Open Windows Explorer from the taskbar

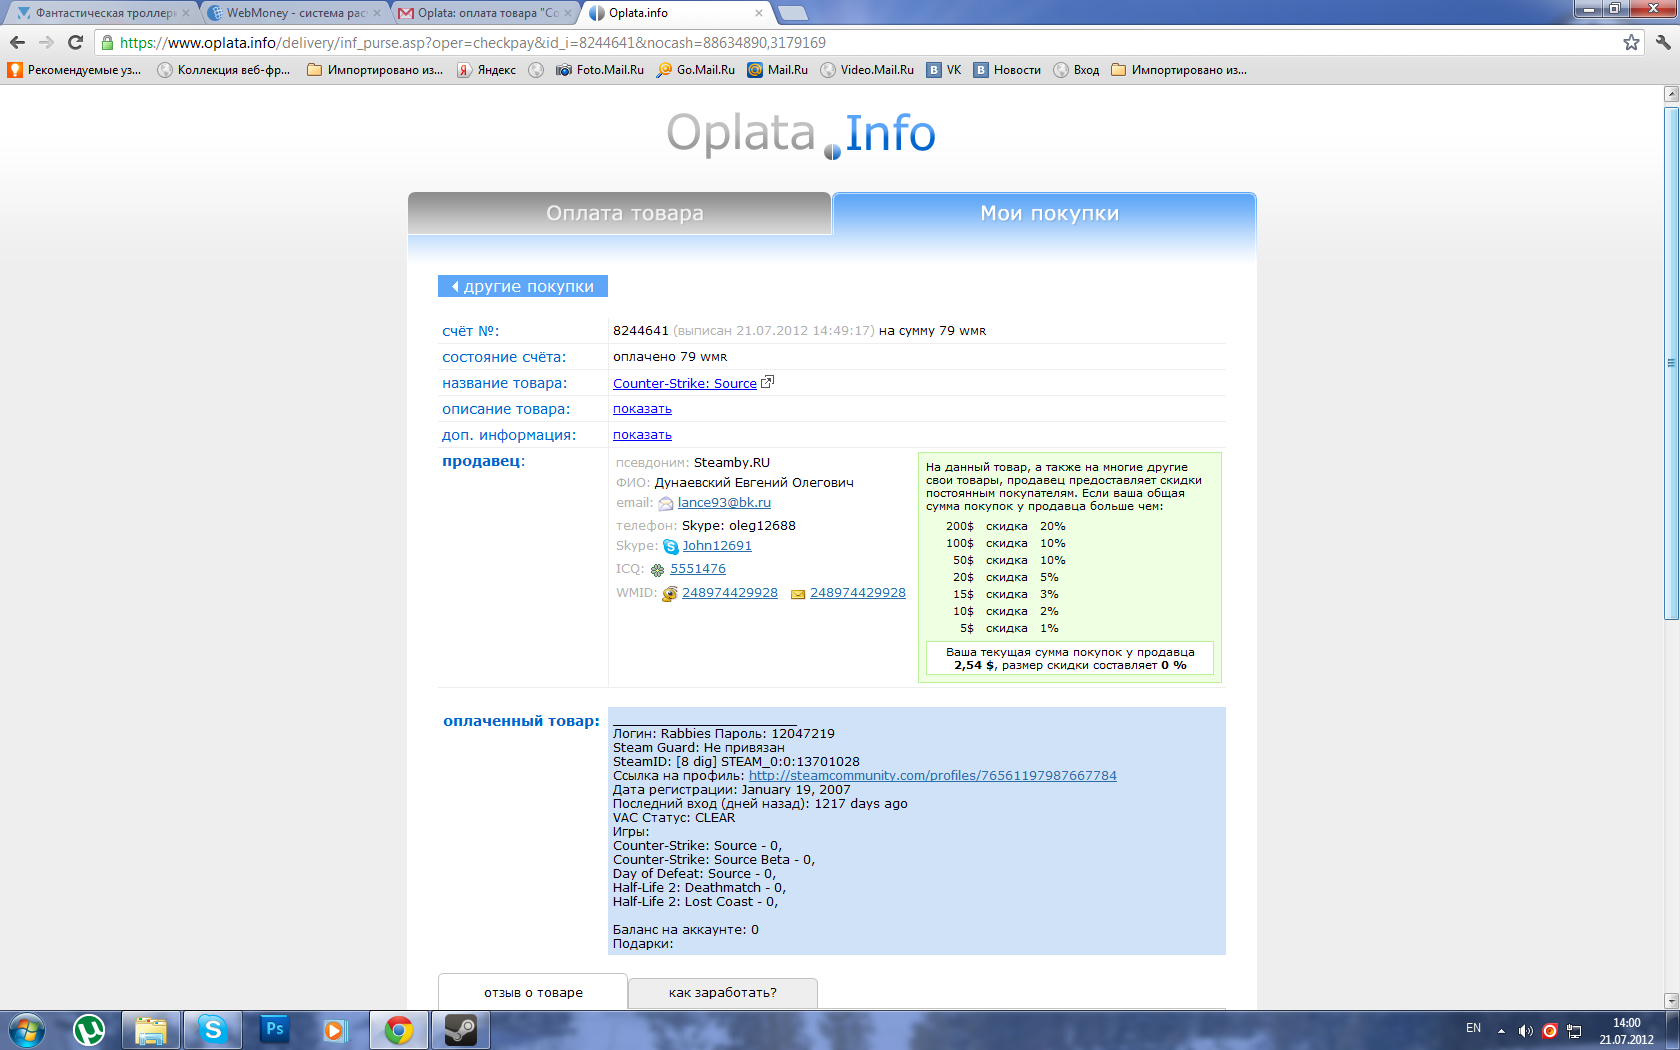pyautogui.click(x=151, y=1029)
